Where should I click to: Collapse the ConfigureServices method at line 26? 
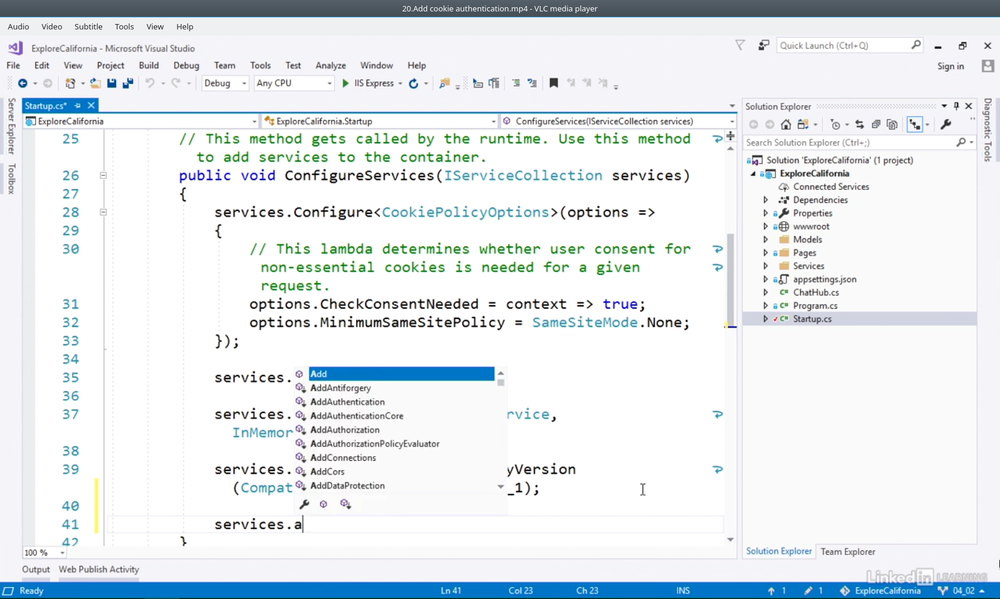pos(103,175)
